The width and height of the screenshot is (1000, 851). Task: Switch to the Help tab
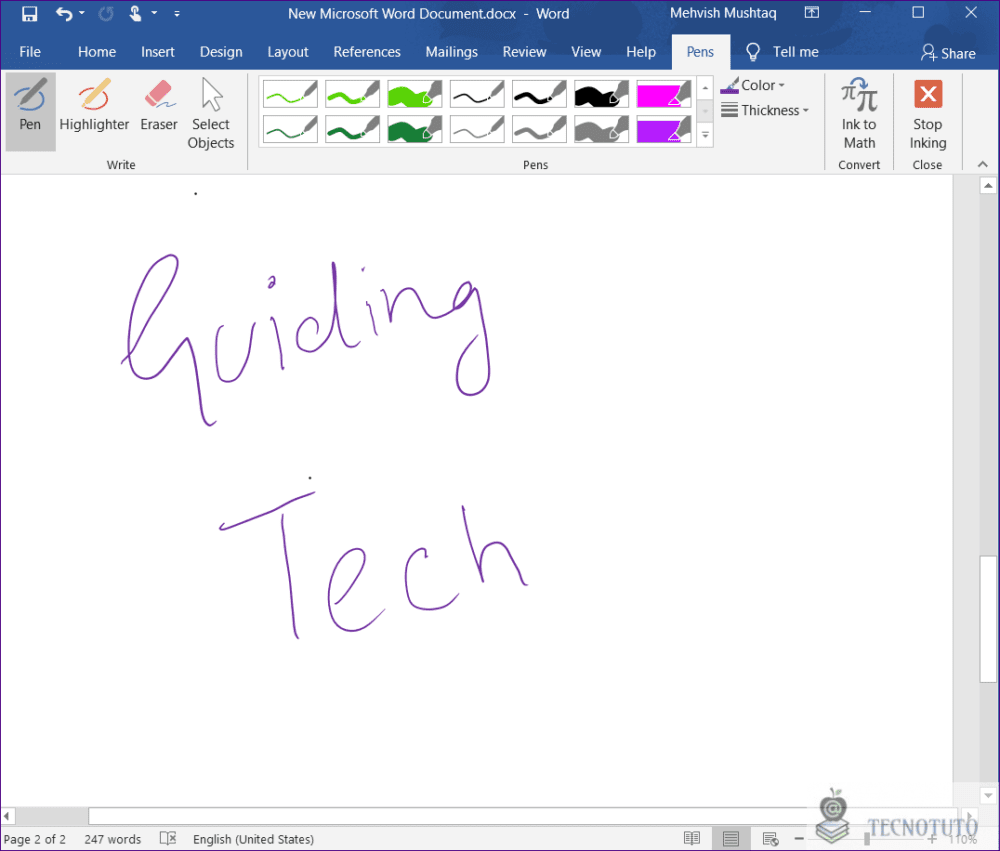pos(641,52)
